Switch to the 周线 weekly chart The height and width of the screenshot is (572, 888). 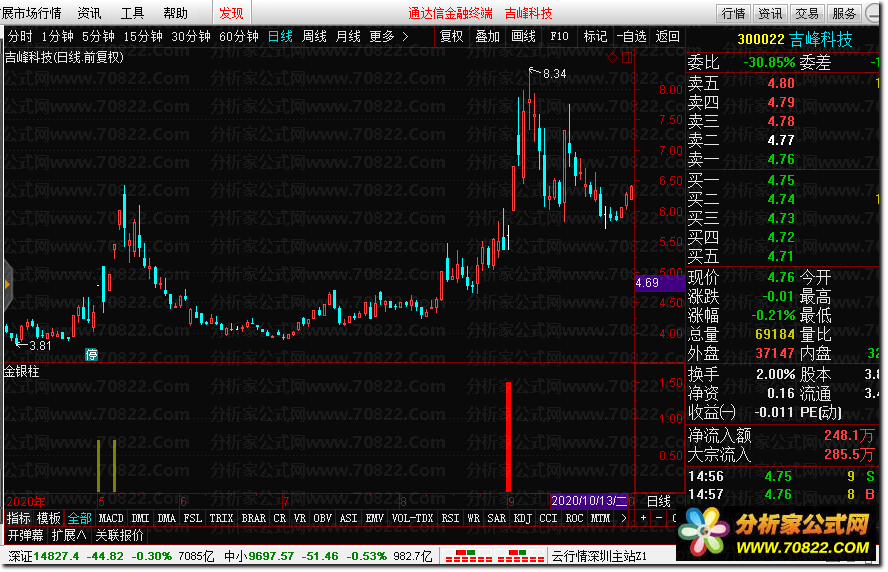(x=314, y=37)
